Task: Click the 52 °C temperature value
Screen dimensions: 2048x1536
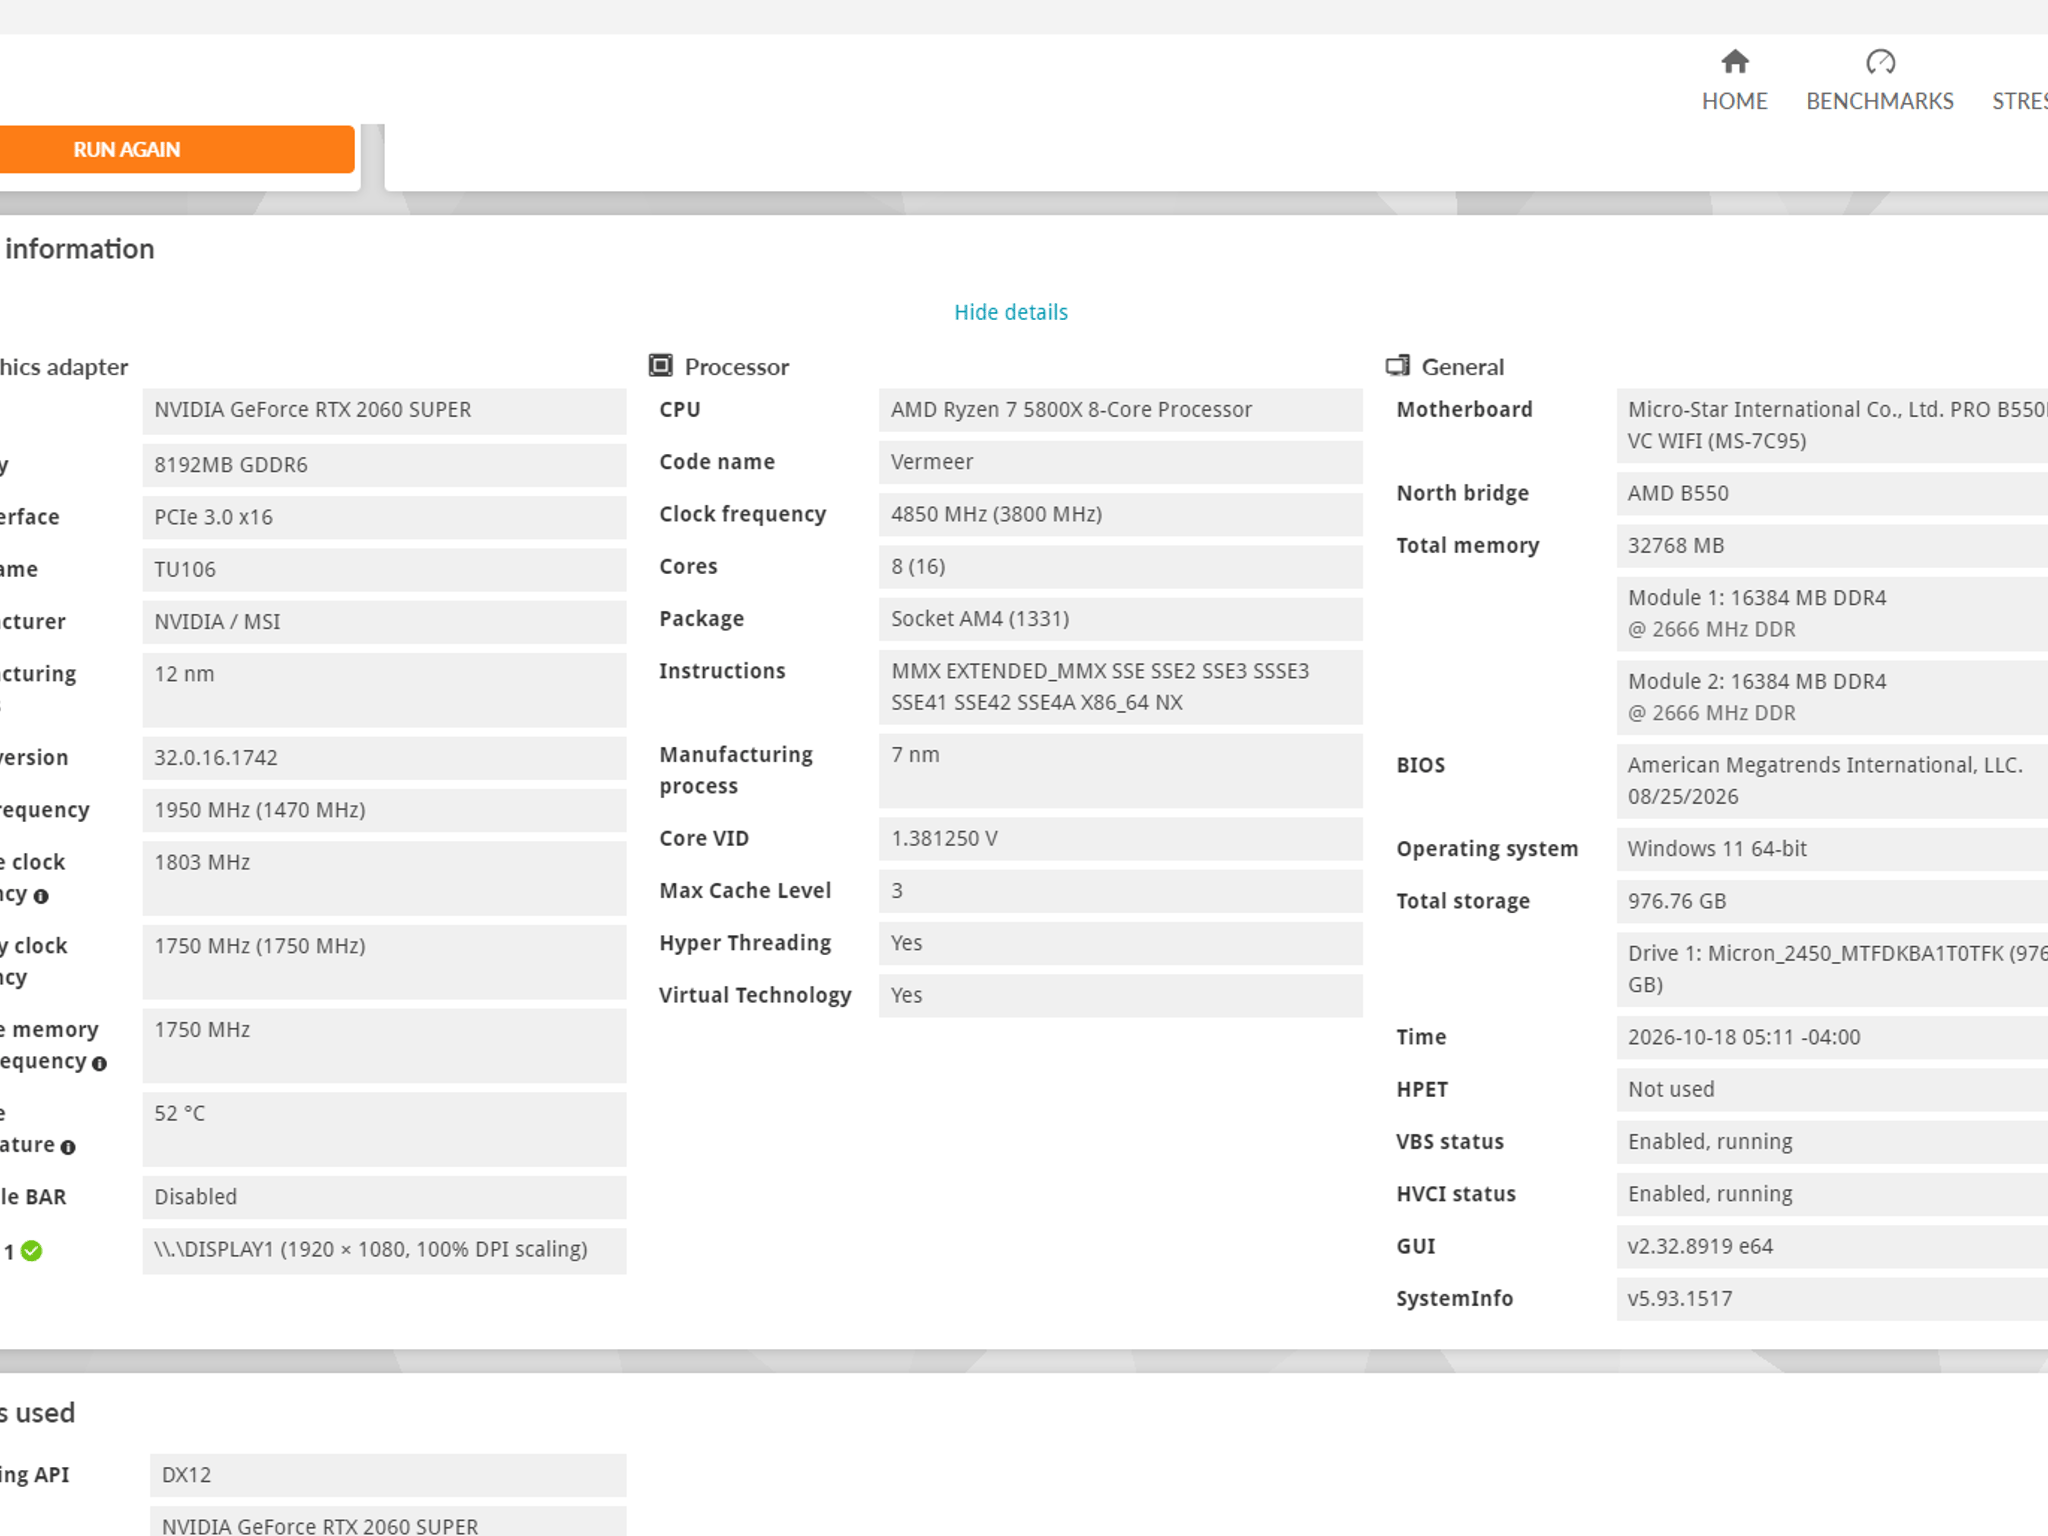Action: pyautogui.click(x=384, y=1130)
